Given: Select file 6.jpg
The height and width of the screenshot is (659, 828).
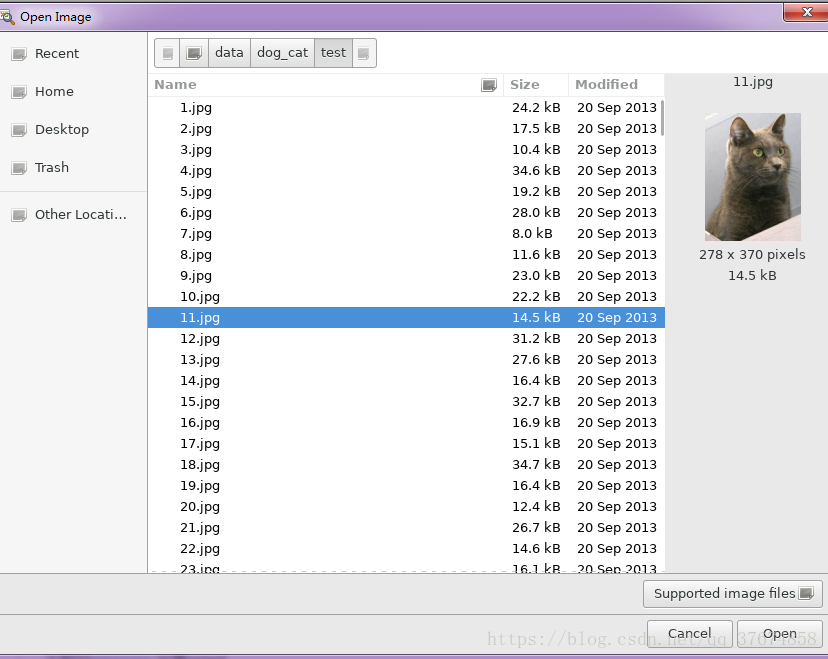Looking at the screenshot, I should pos(406,213).
